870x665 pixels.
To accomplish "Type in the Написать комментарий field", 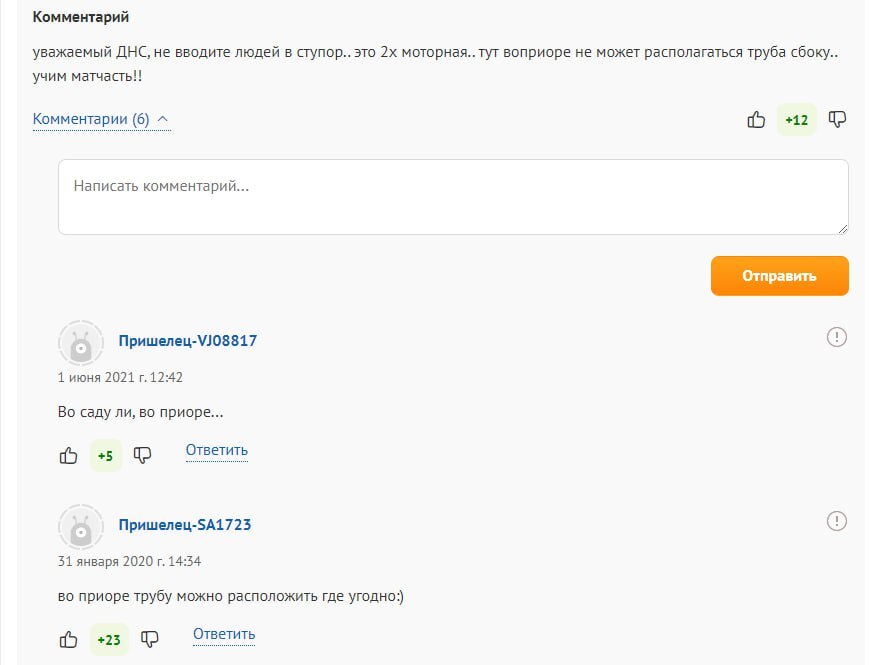I will tap(453, 197).
